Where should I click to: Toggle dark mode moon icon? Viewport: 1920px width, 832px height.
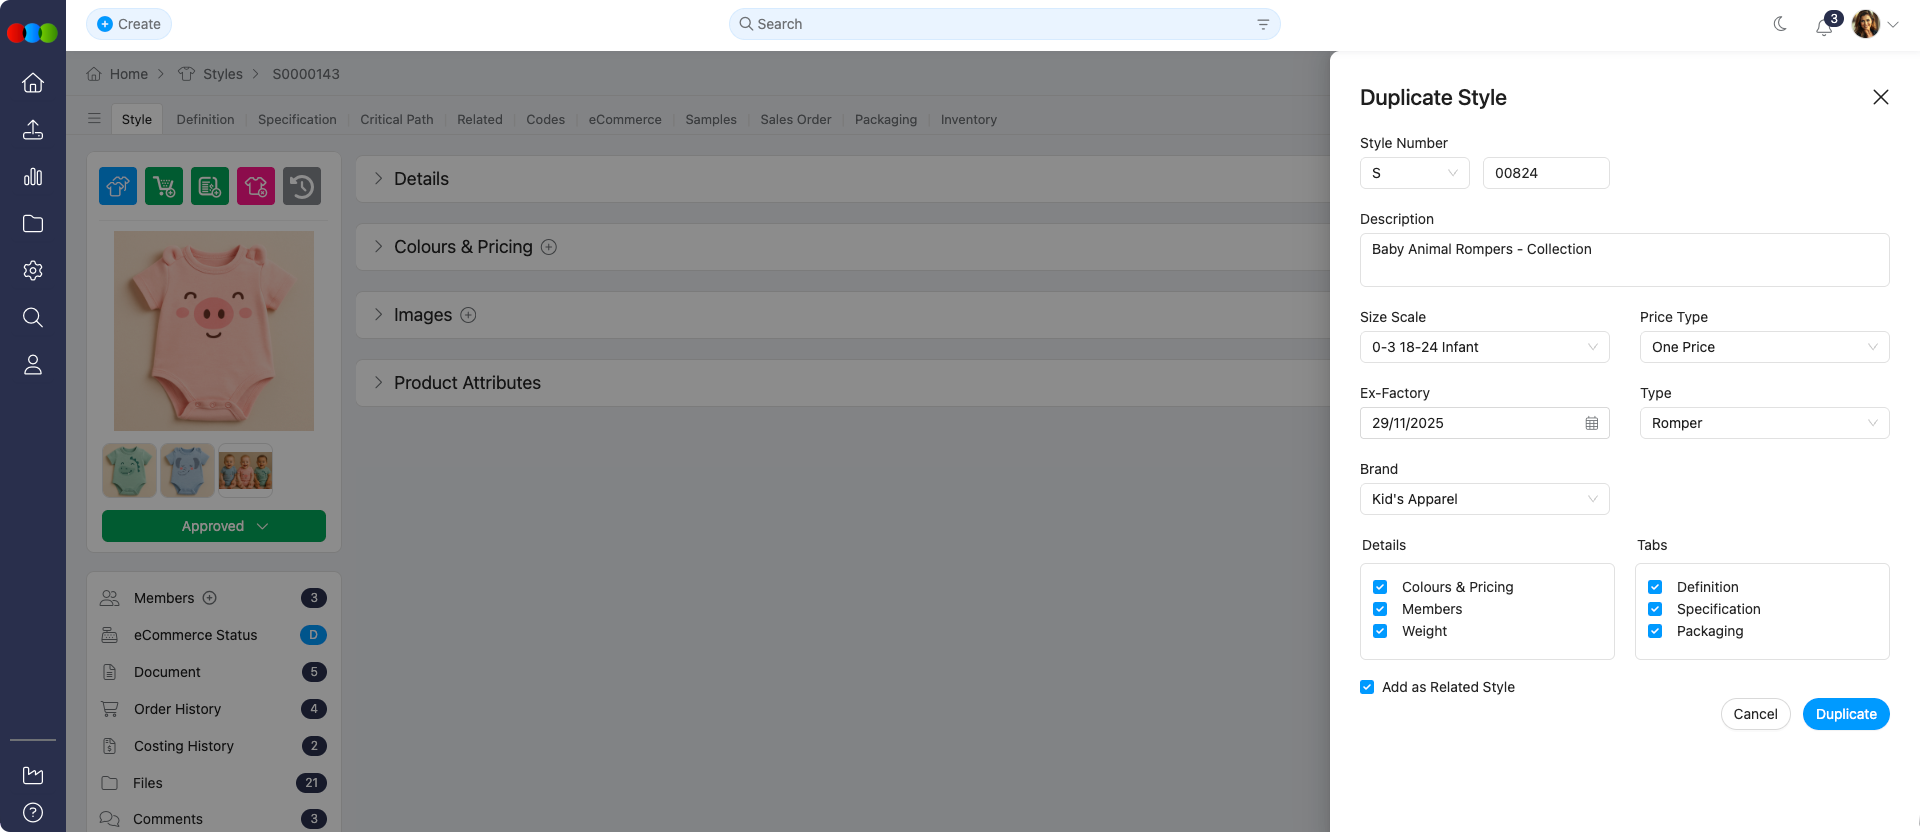pyautogui.click(x=1780, y=24)
